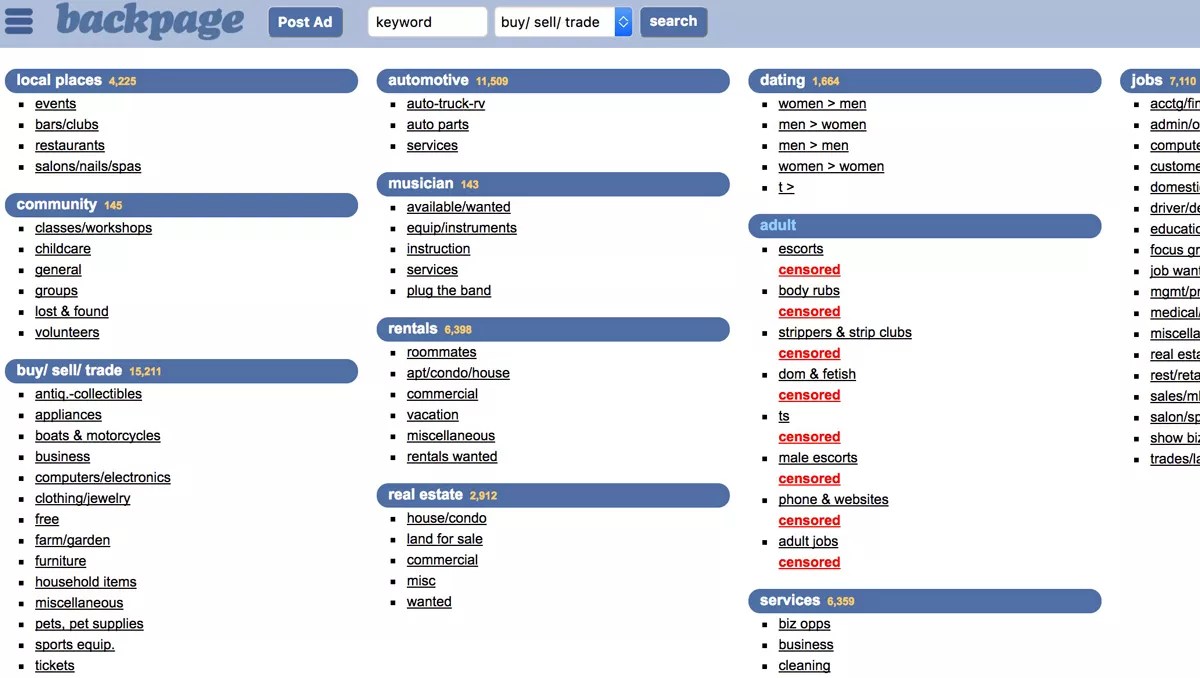
Task: Open the jobs section header
Action: tap(1147, 81)
